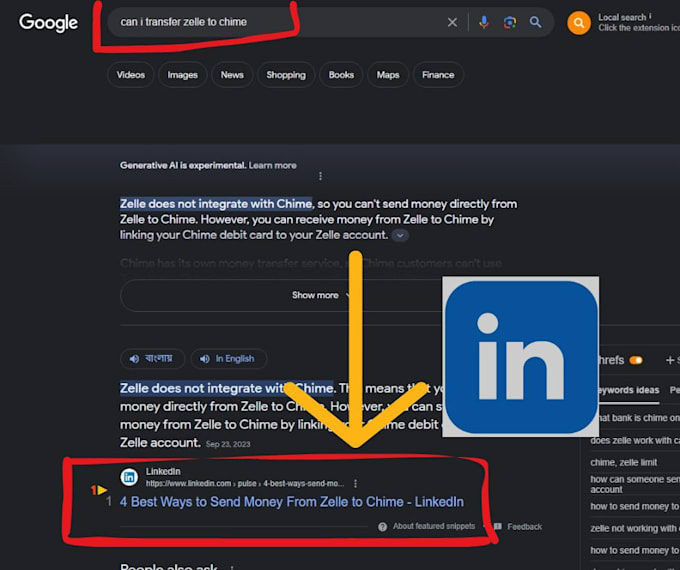The height and width of the screenshot is (570, 680).
Task: Click 'does zelle work with' keyword suggestion
Action: [x=635, y=440]
